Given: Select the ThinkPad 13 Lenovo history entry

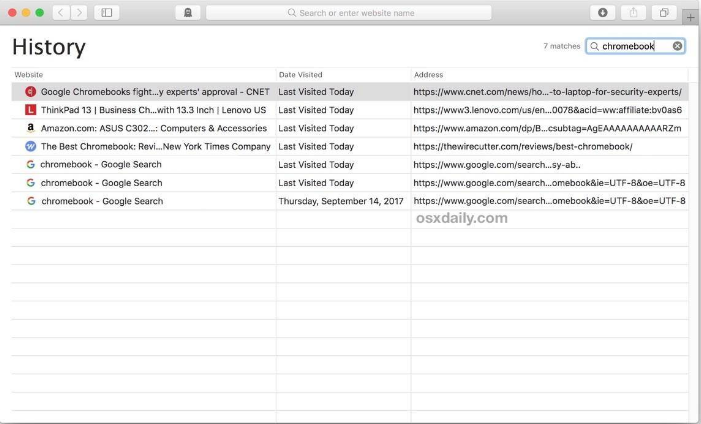Looking at the screenshot, I should click(153, 110).
